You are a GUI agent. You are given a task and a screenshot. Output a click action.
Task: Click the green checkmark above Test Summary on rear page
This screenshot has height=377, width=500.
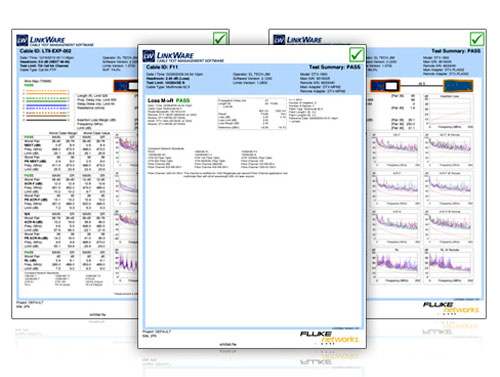click(477, 39)
